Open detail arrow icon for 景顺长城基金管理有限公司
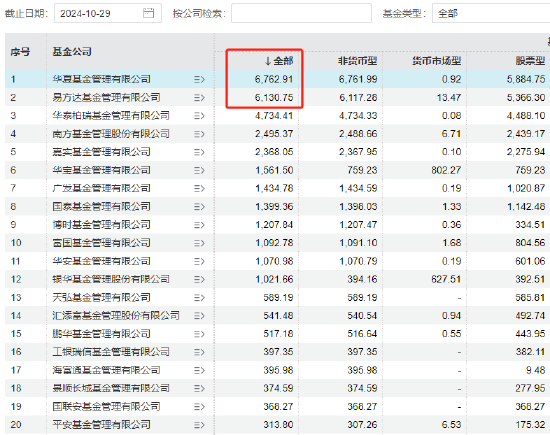This screenshot has height=435, width=550. coord(199,389)
